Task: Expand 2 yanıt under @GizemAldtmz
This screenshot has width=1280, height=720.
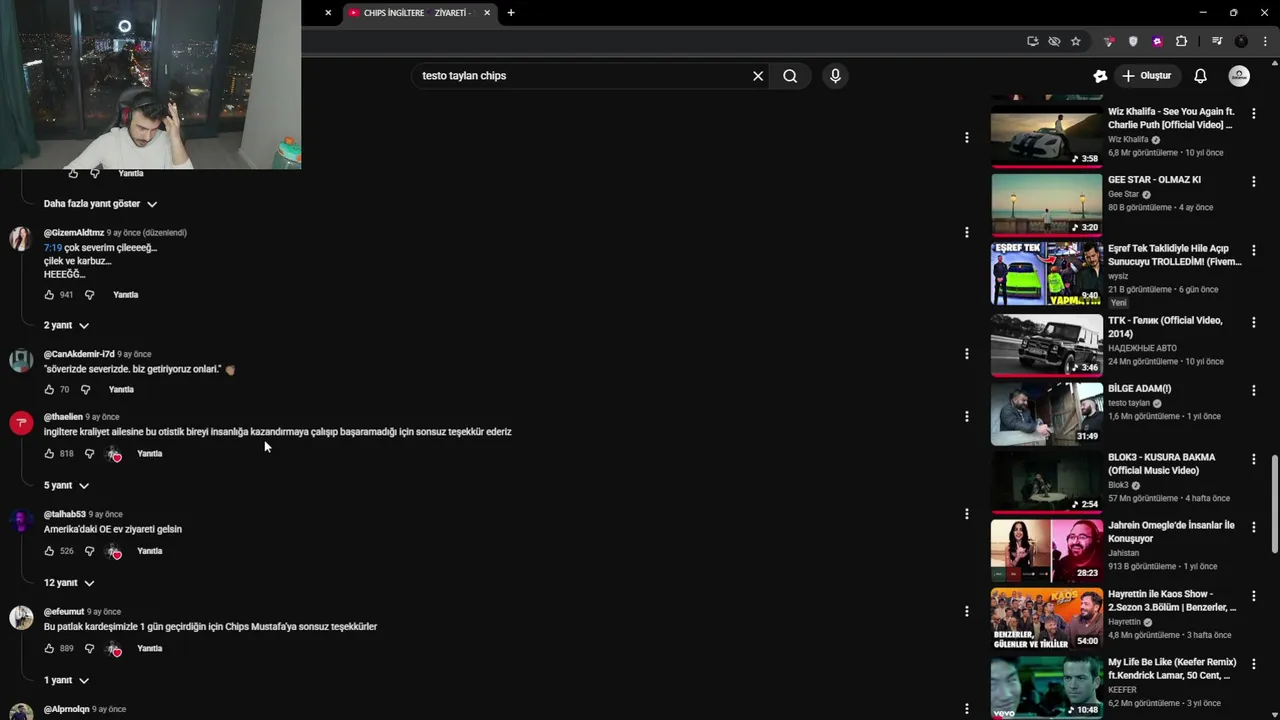Action: 66,326
